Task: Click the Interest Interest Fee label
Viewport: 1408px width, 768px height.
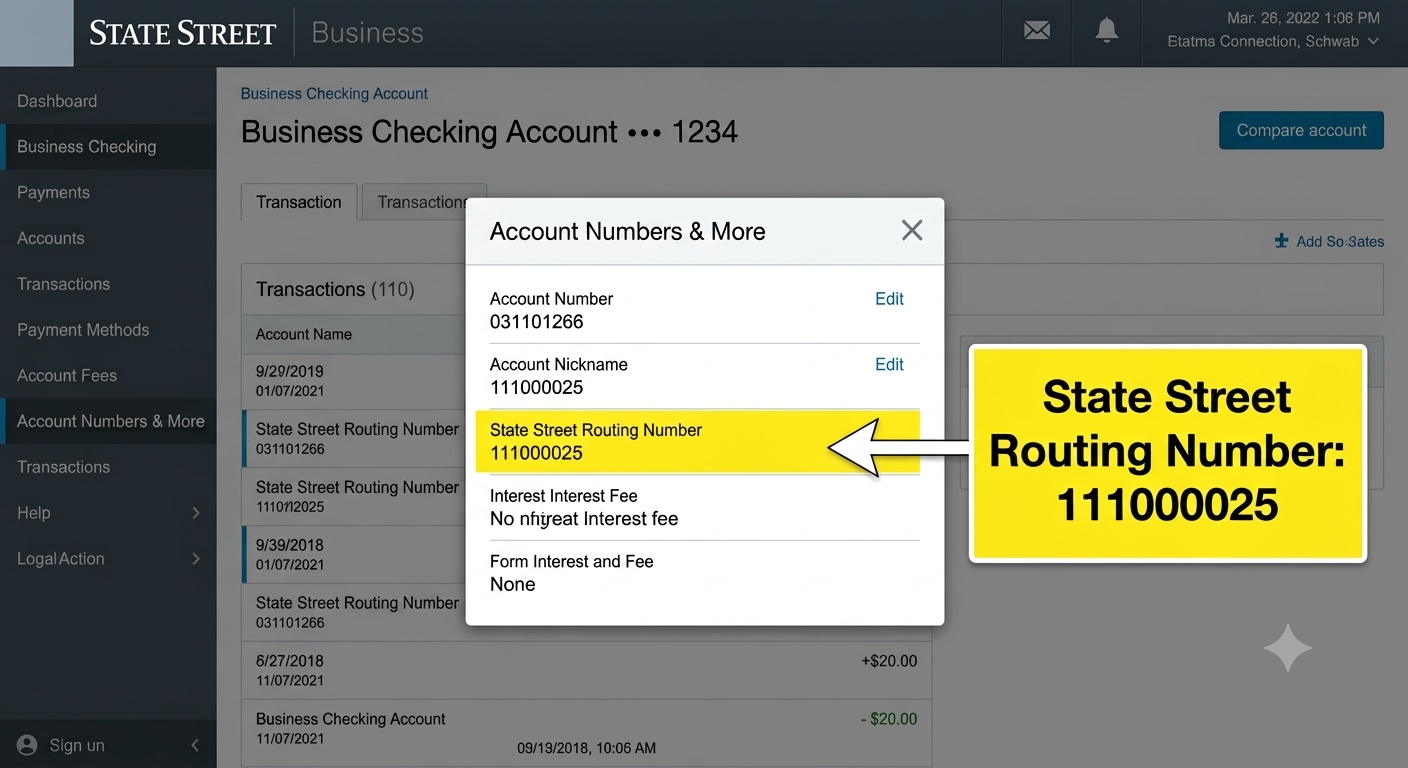Action: (x=563, y=496)
